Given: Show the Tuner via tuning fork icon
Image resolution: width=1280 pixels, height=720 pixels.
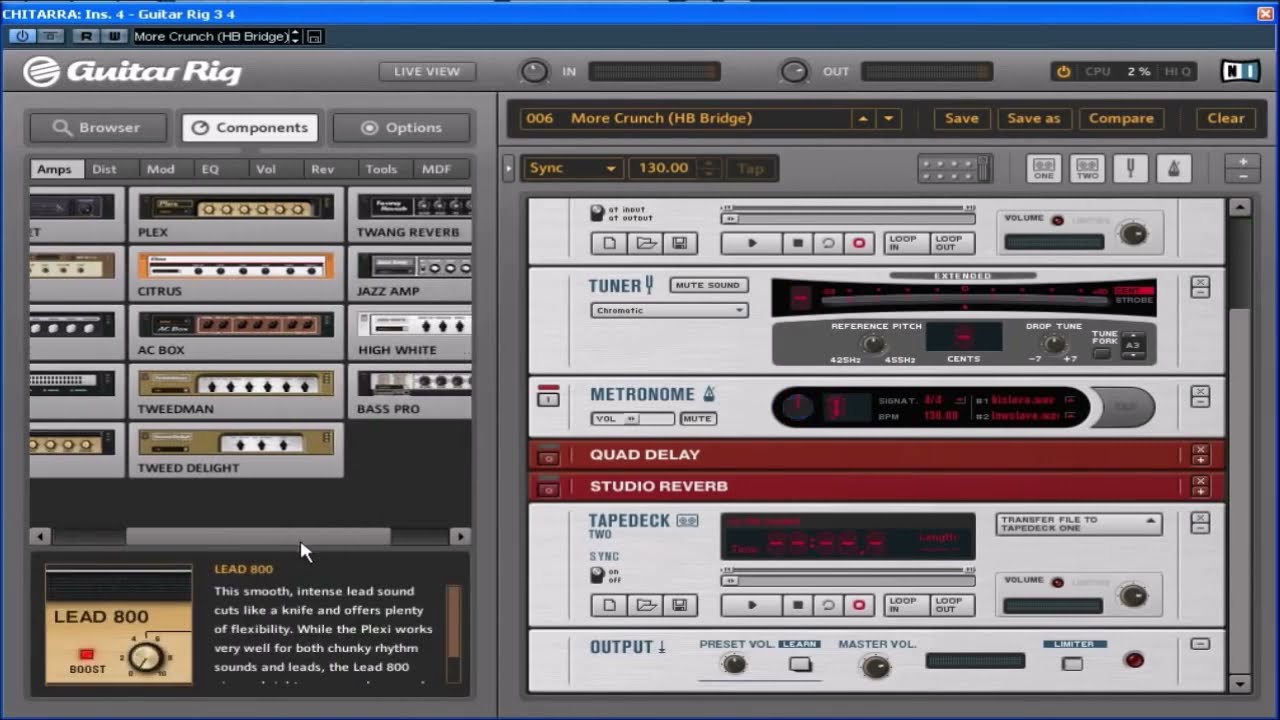Looking at the screenshot, I should pyautogui.click(x=1130, y=168).
